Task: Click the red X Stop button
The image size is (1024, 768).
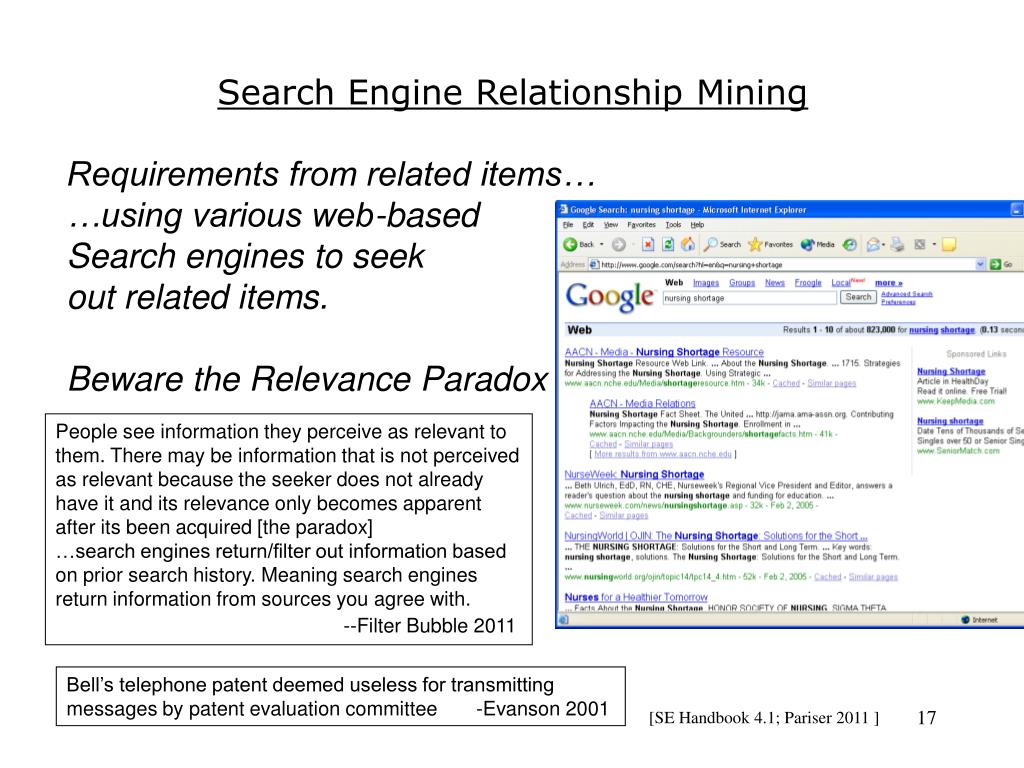Action: click(x=648, y=244)
